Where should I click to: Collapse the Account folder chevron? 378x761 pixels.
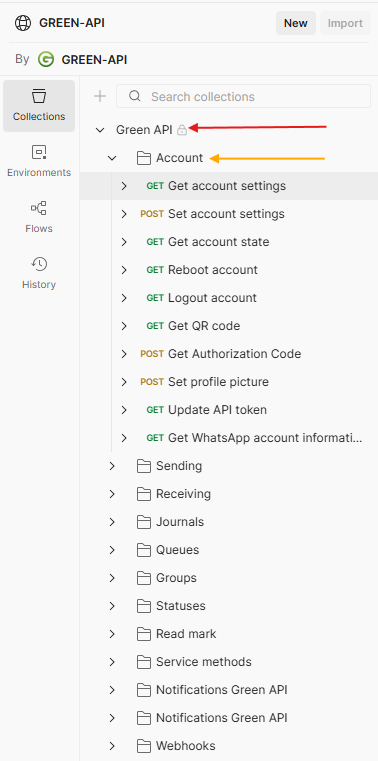point(112,158)
